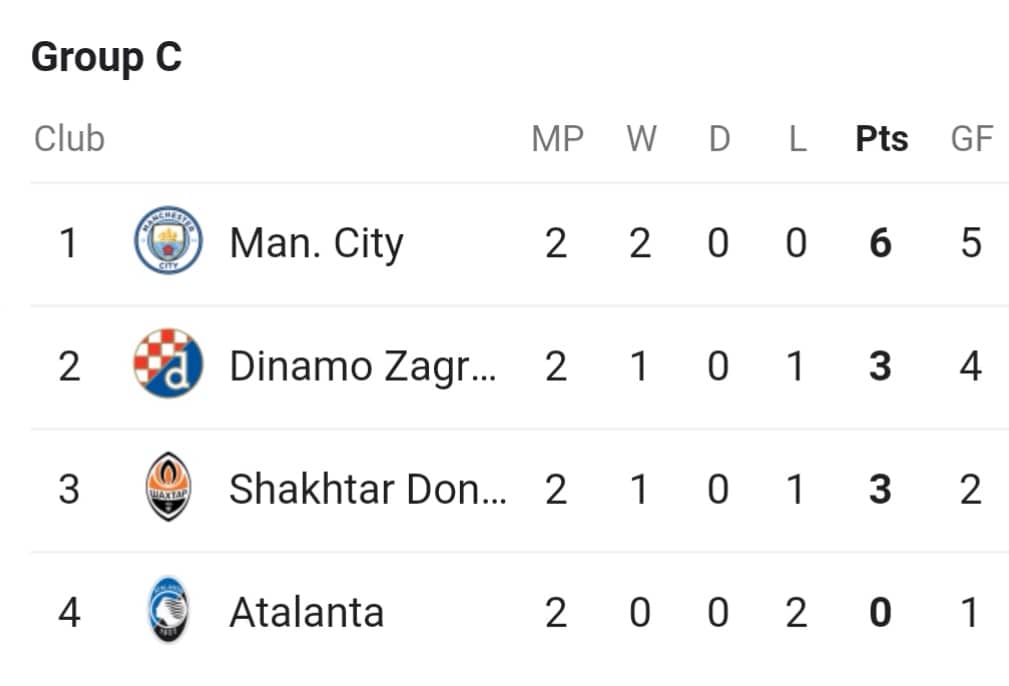Select the Pts column header

click(882, 139)
